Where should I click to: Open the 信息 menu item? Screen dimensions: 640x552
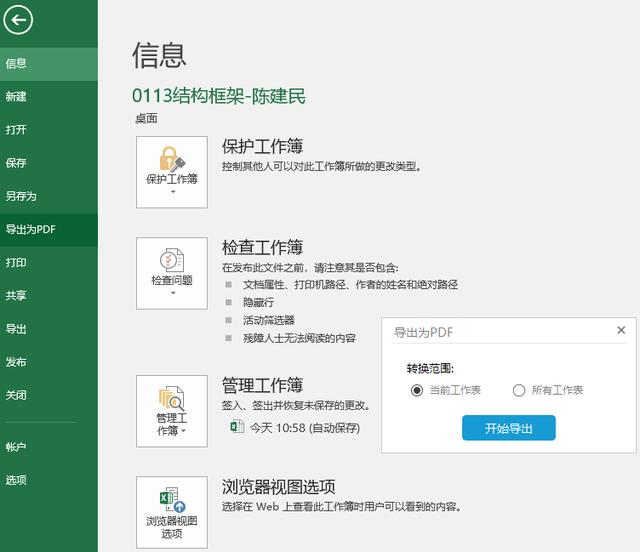pyautogui.click(x=49, y=64)
